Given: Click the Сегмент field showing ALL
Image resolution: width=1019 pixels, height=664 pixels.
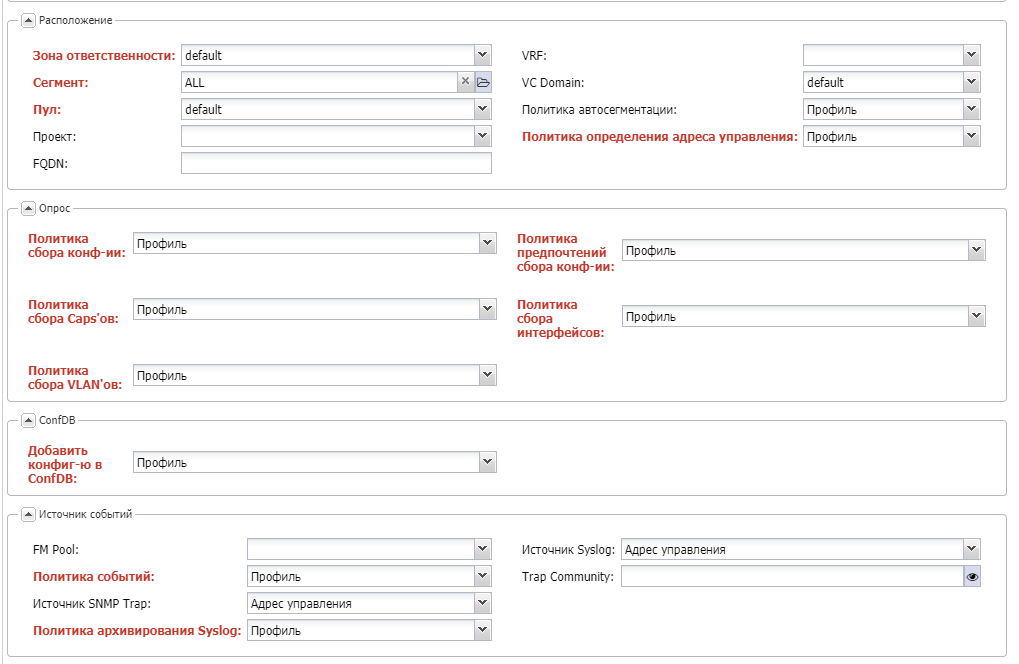Looking at the screenshot, I should 320,83.
